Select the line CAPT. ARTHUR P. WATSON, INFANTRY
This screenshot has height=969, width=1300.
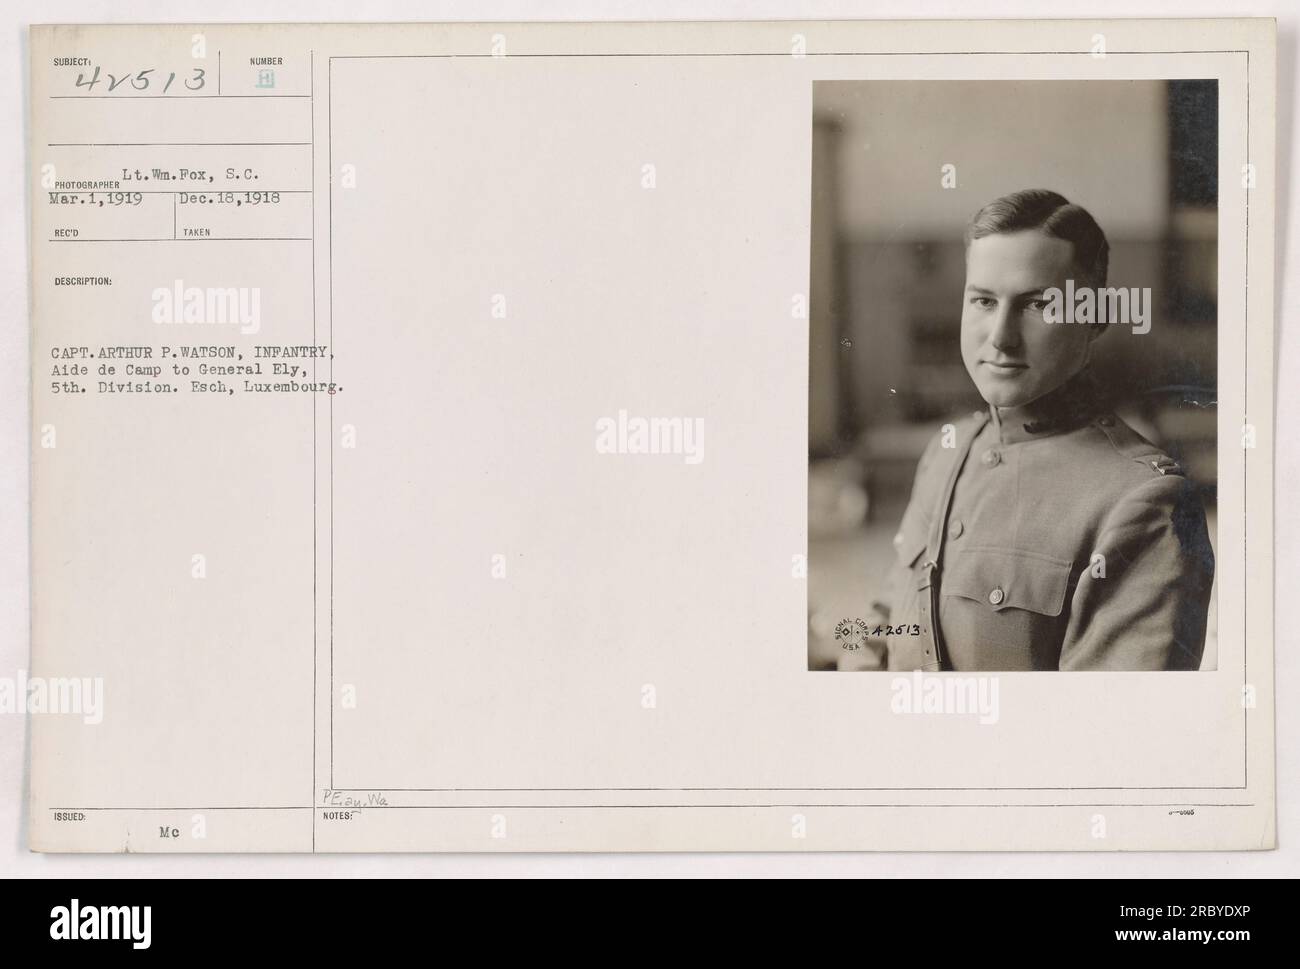coord(192,351)
